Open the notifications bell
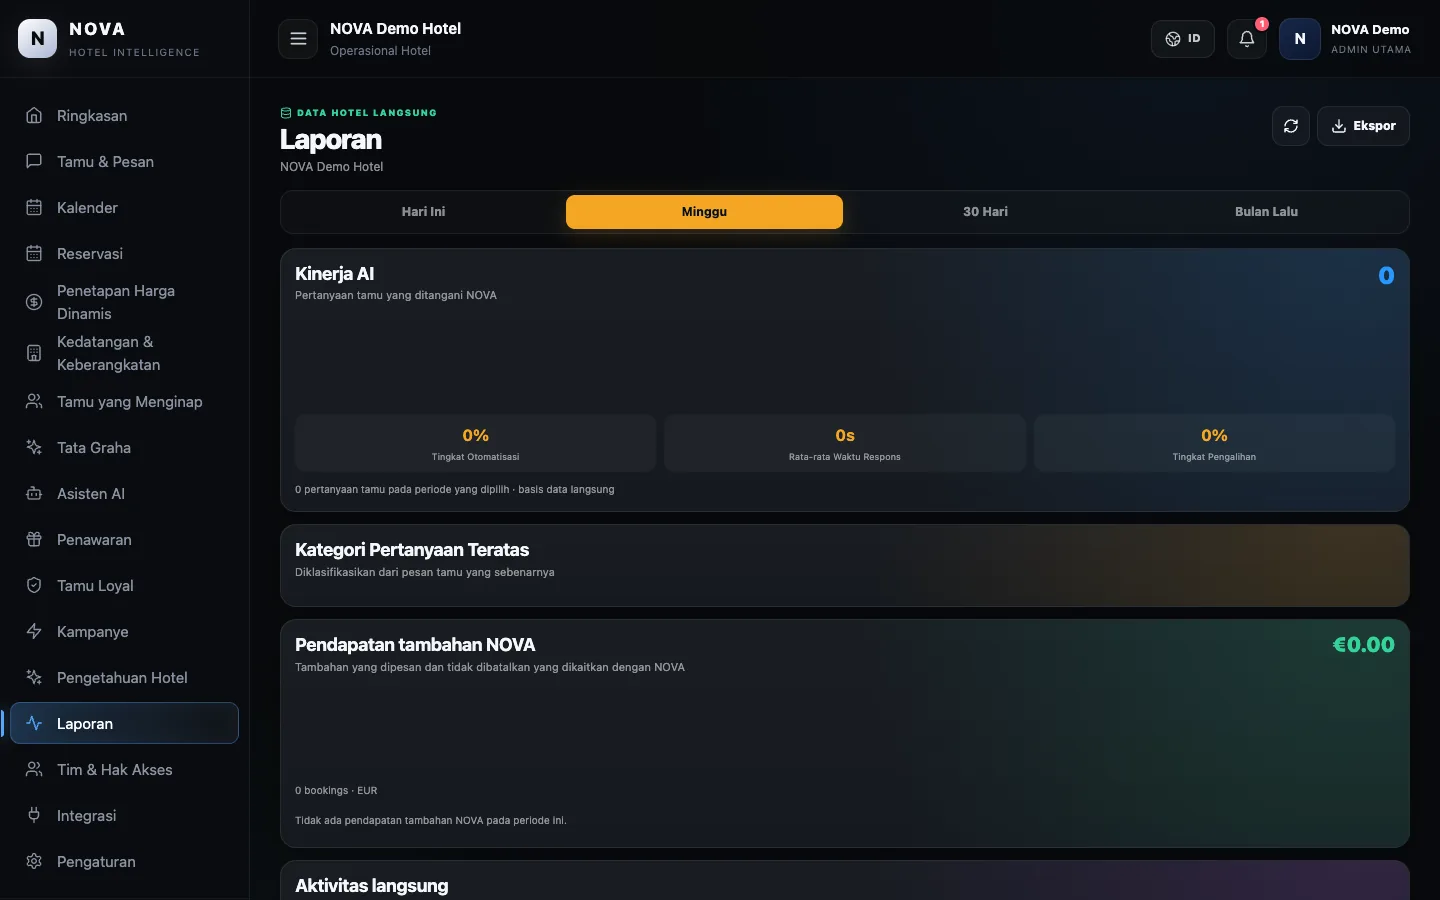 [1247, 39]
